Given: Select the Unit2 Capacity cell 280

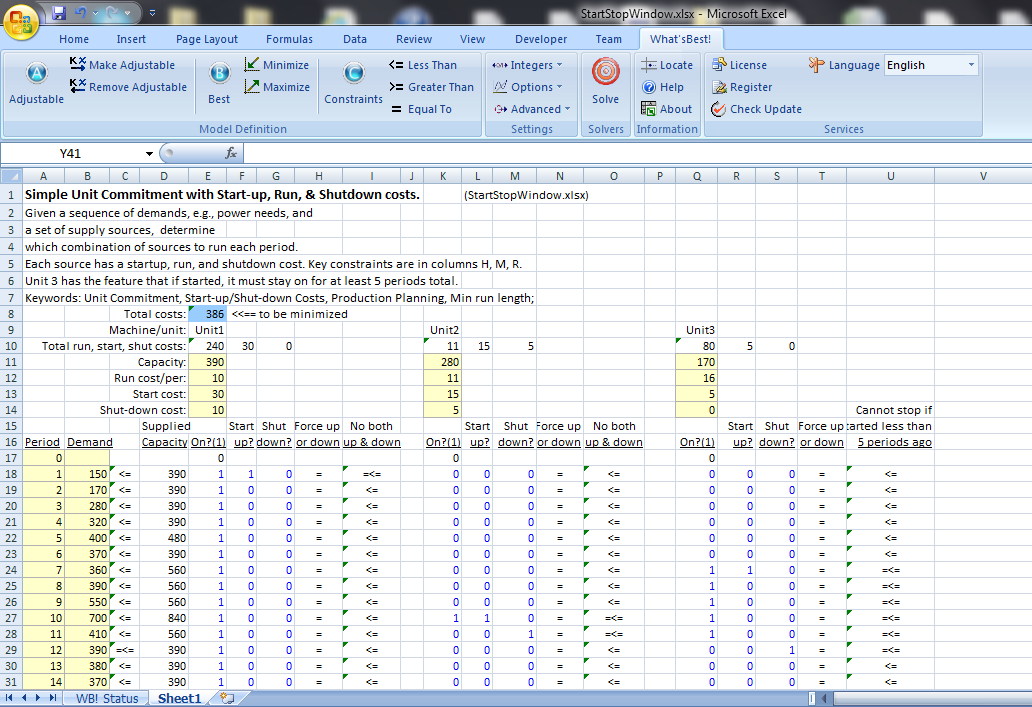Looking at the screenshot, I should pos(442,362).
